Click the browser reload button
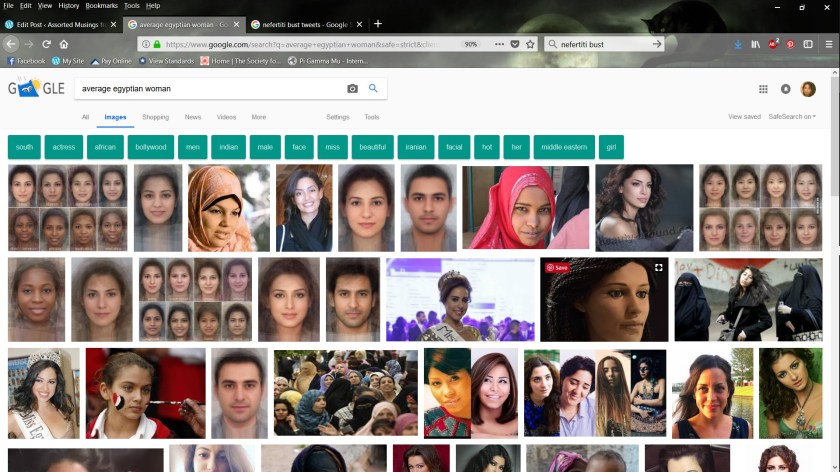The width and height of the screenshot is (840, 472). pos(46,44)
